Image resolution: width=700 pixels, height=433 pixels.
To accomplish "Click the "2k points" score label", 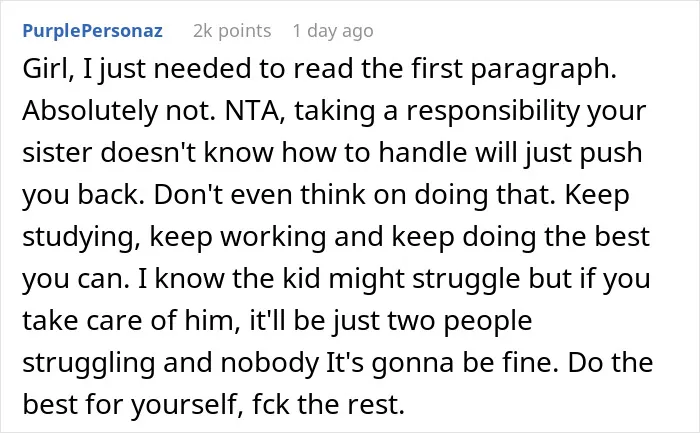I will 232,31.
